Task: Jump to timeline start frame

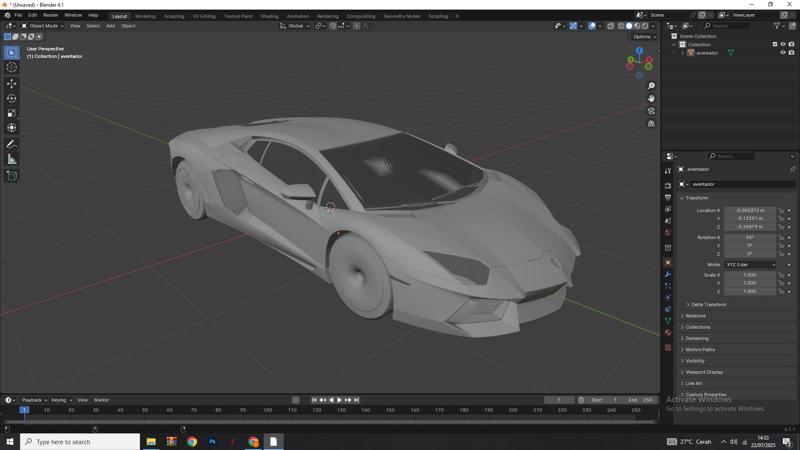Action: [x=314, y=400]
